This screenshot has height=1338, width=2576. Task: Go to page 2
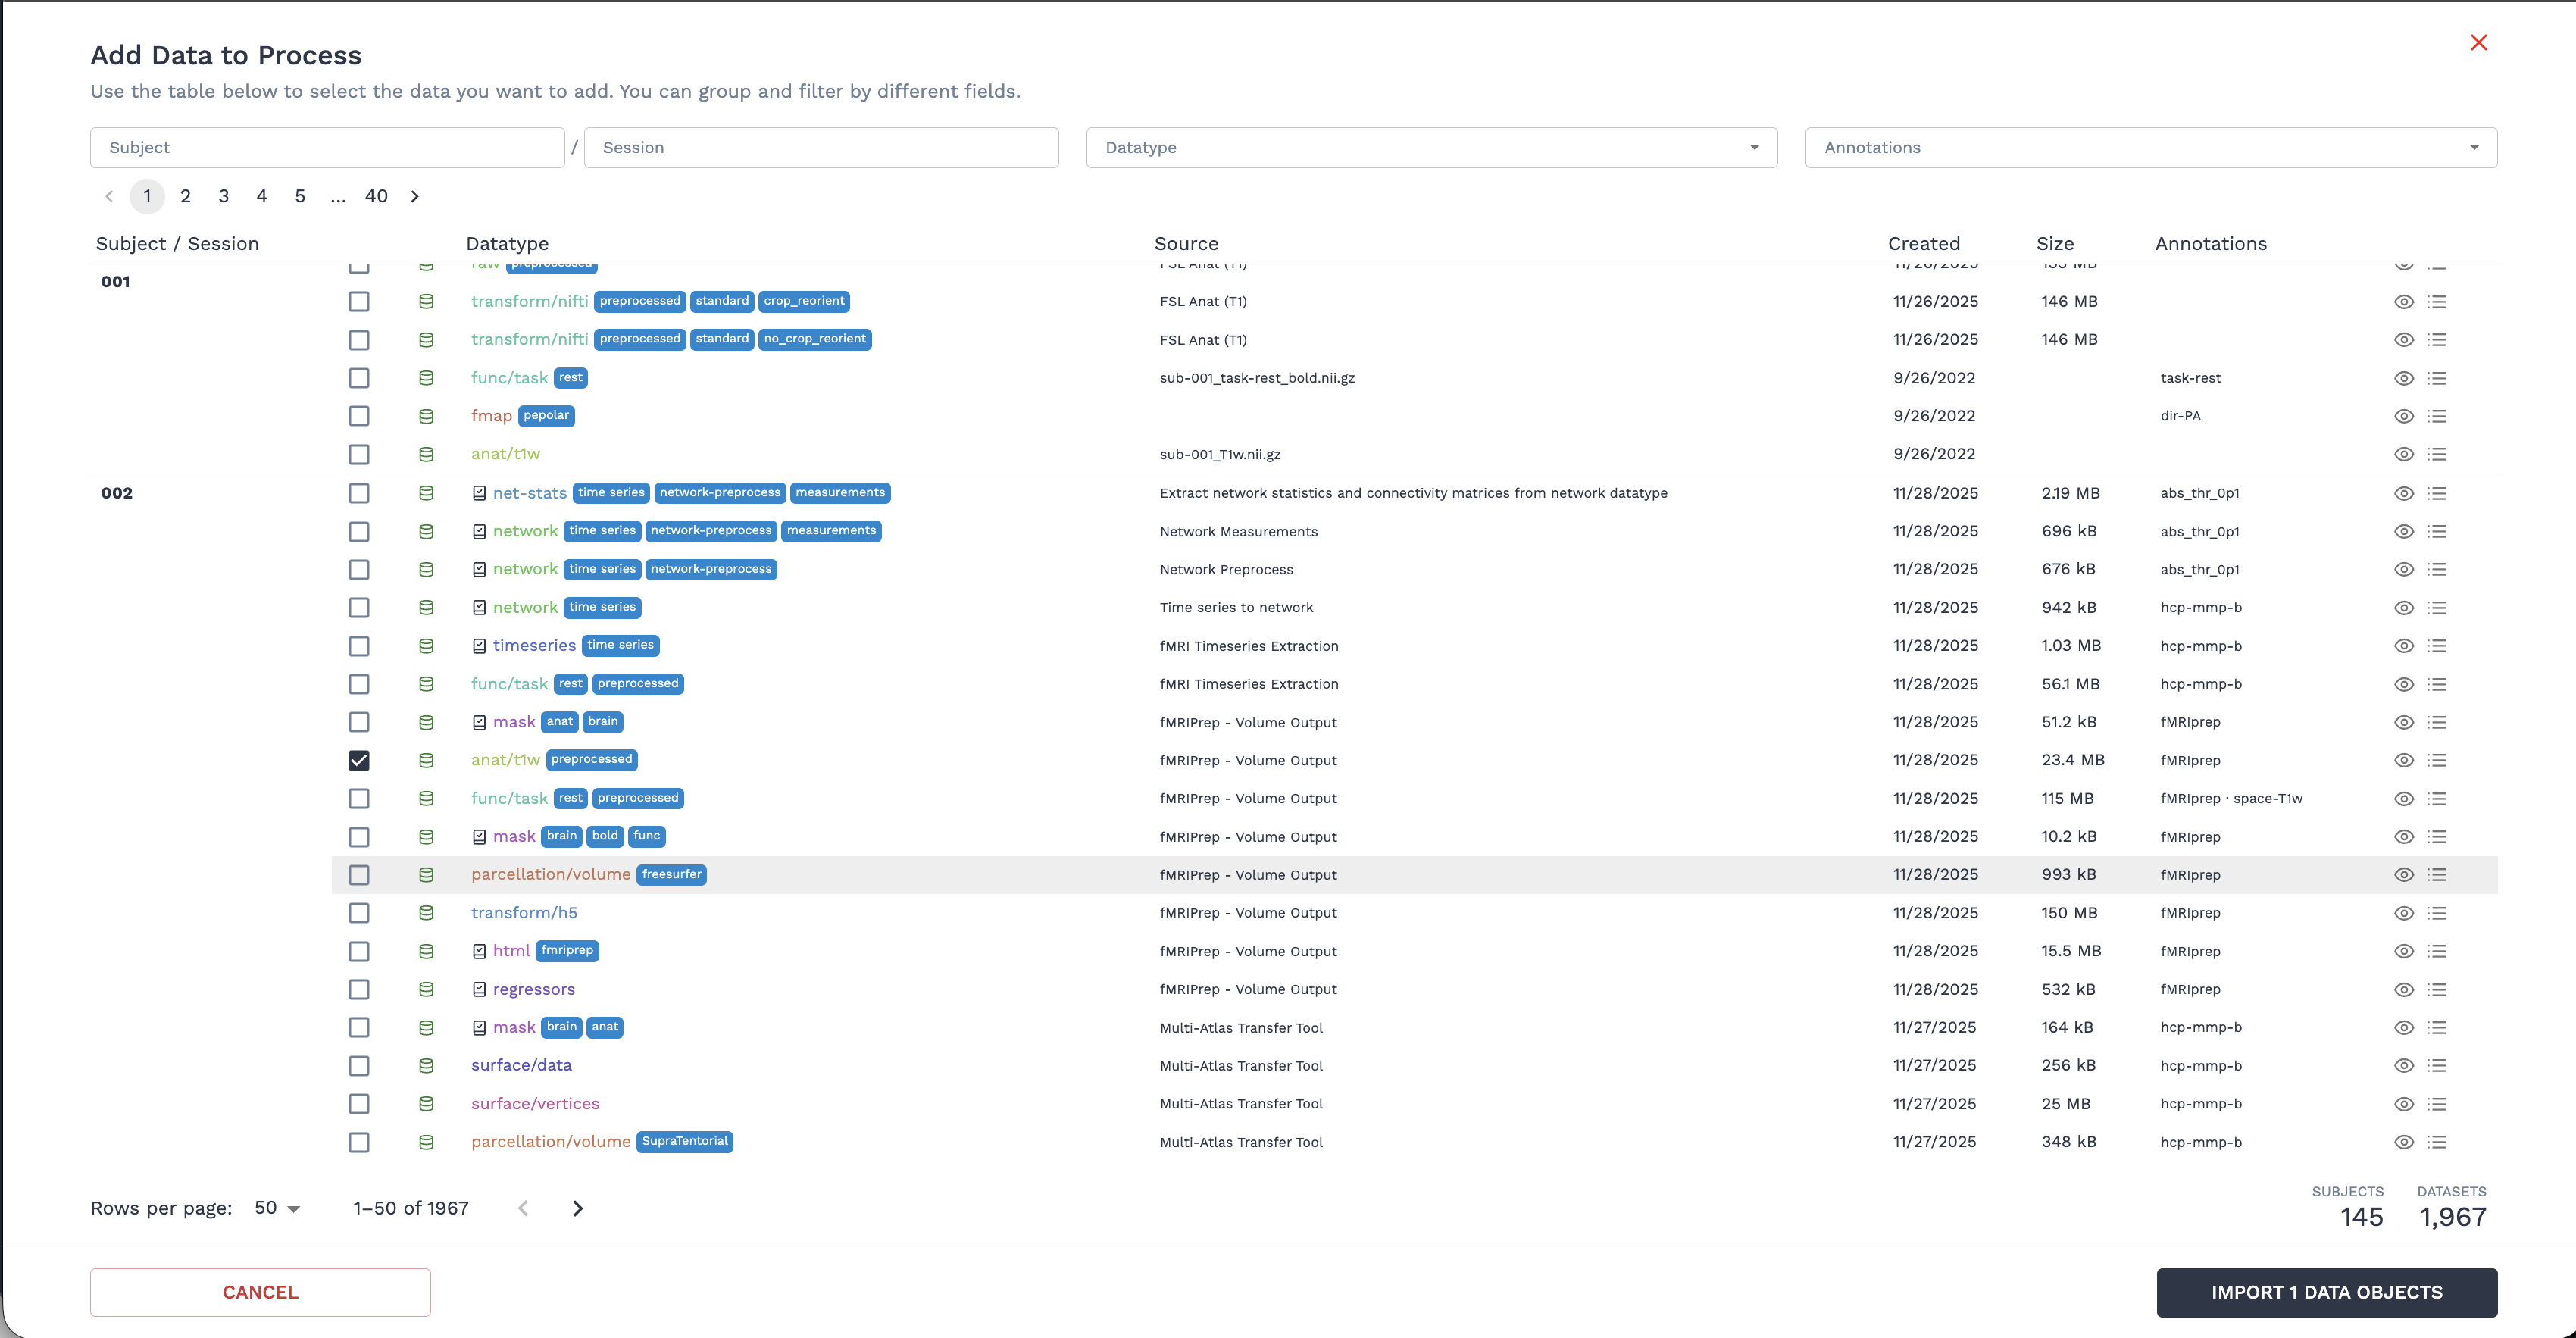coord(185,196)
